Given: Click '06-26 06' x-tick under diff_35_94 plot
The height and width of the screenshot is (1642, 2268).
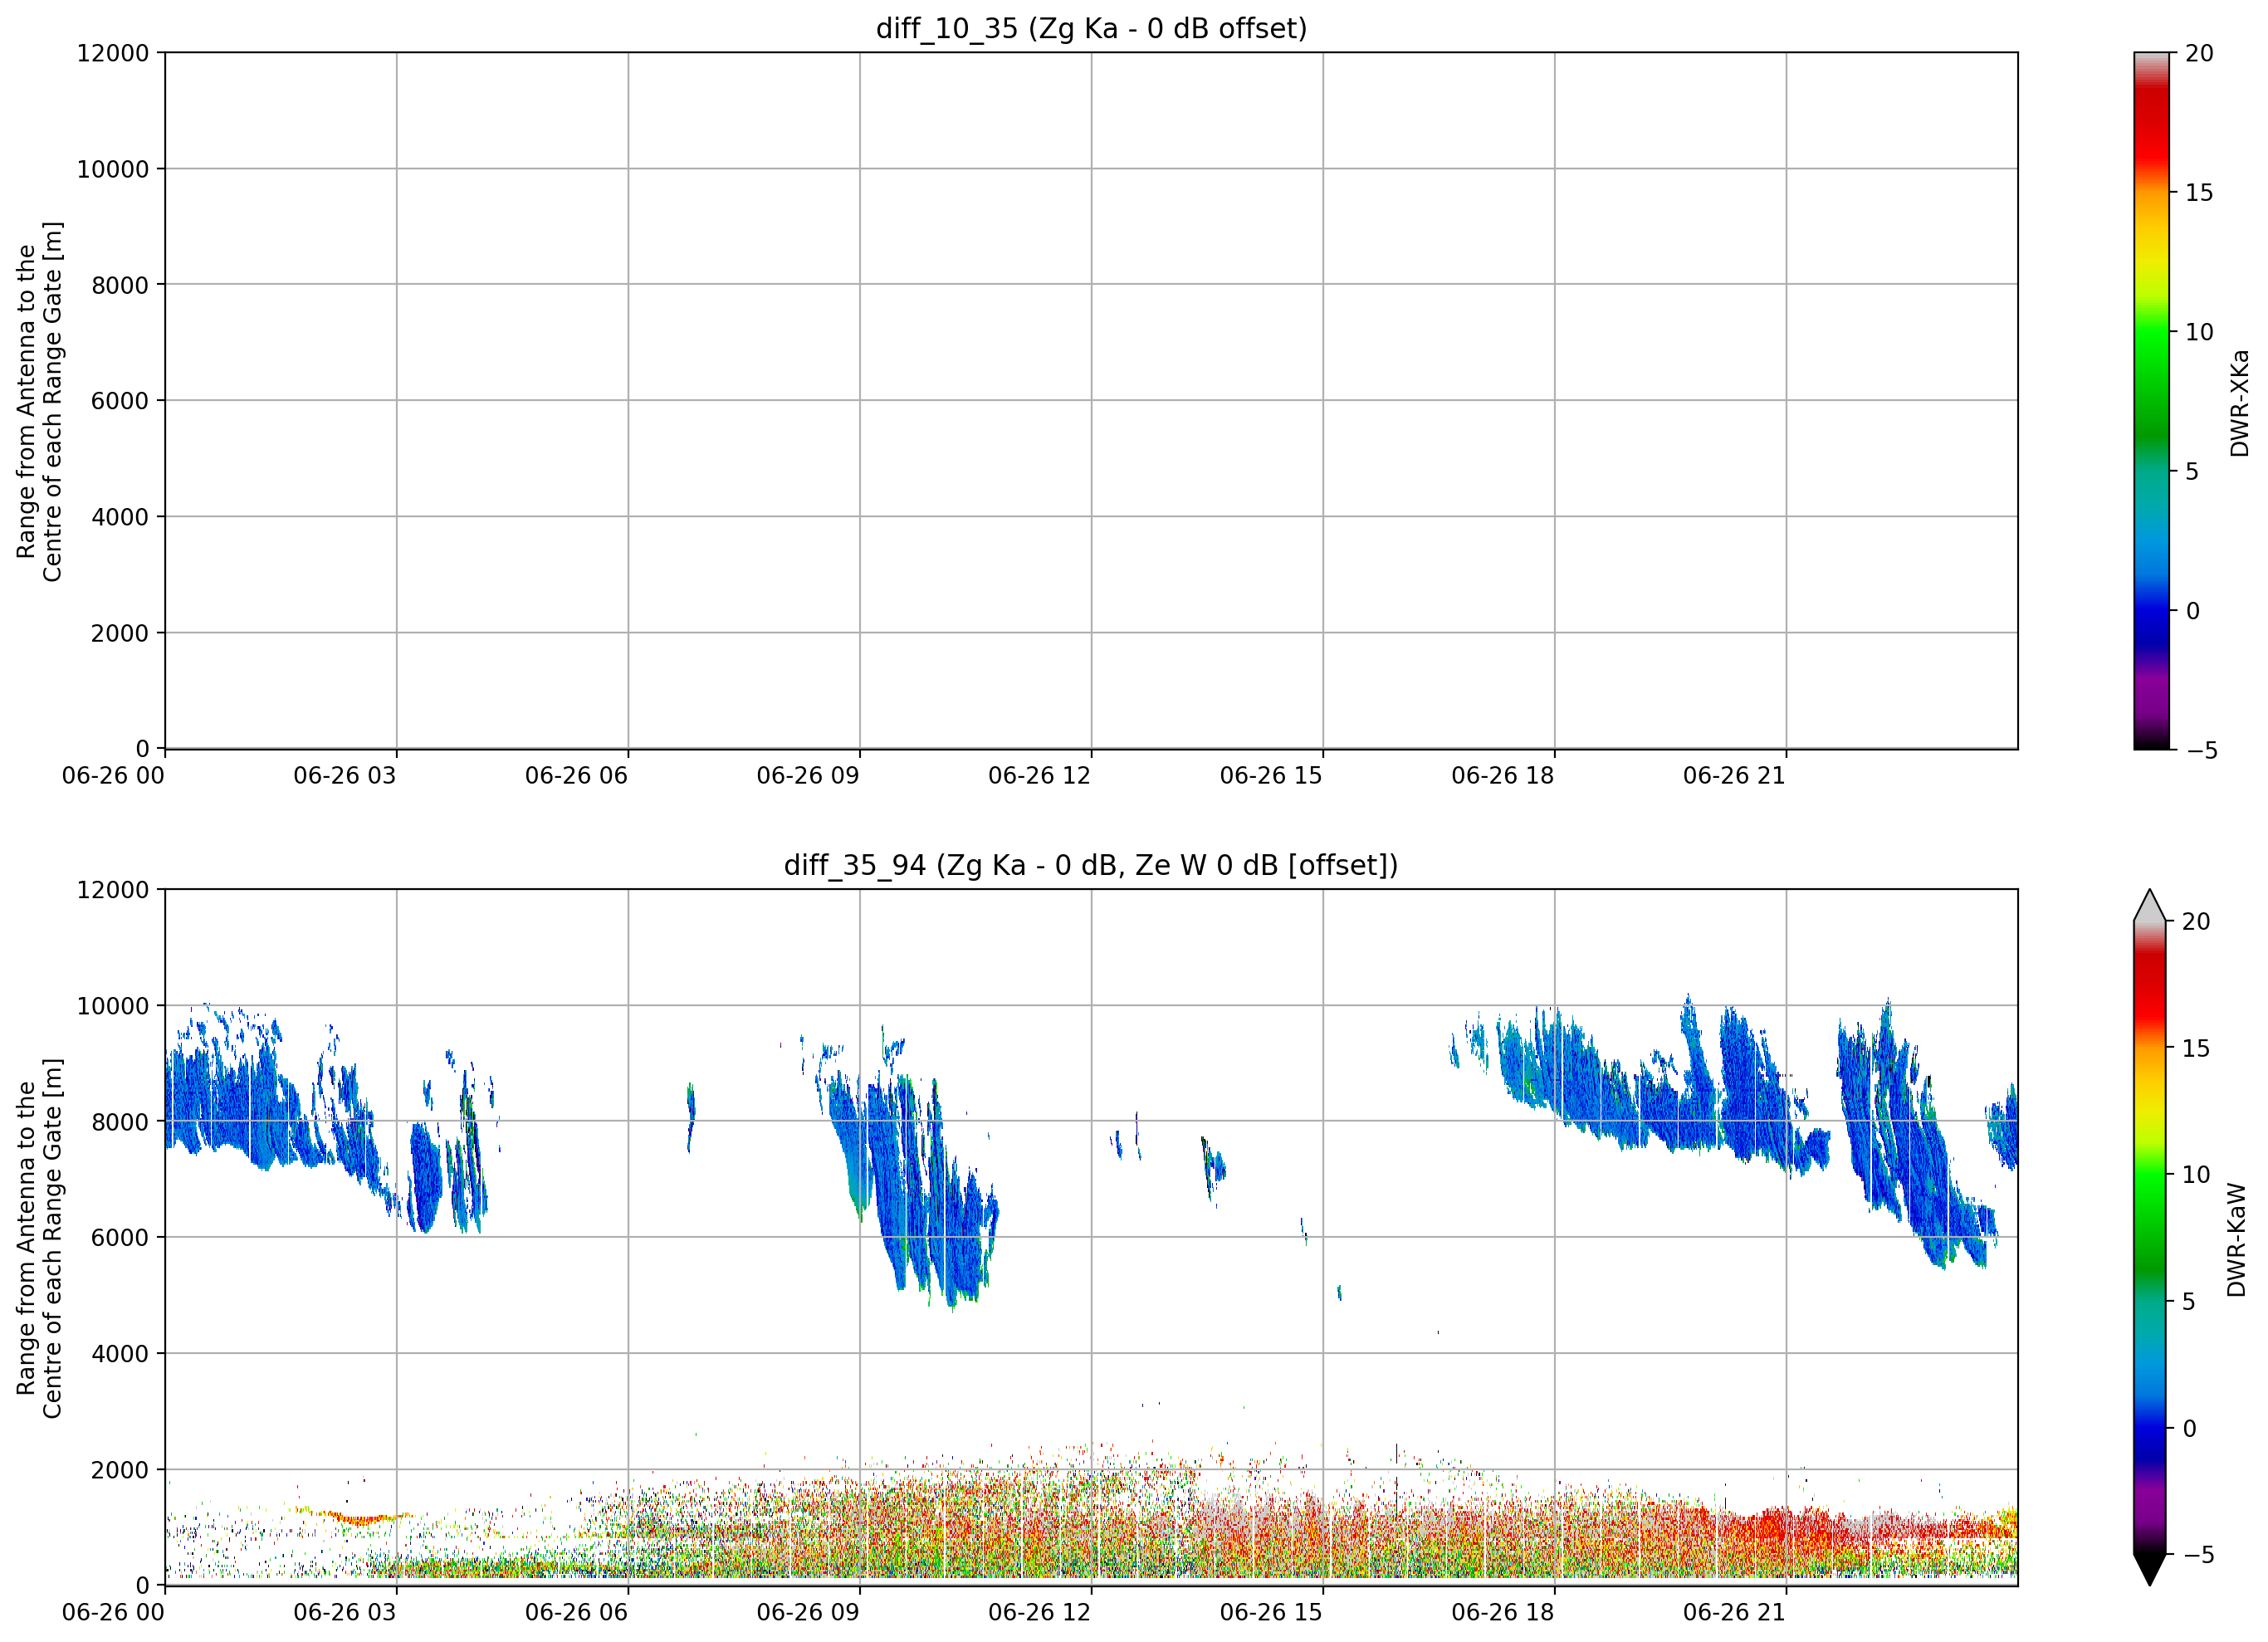Looking at the screenshot, I should click(x=576, y=1612).
